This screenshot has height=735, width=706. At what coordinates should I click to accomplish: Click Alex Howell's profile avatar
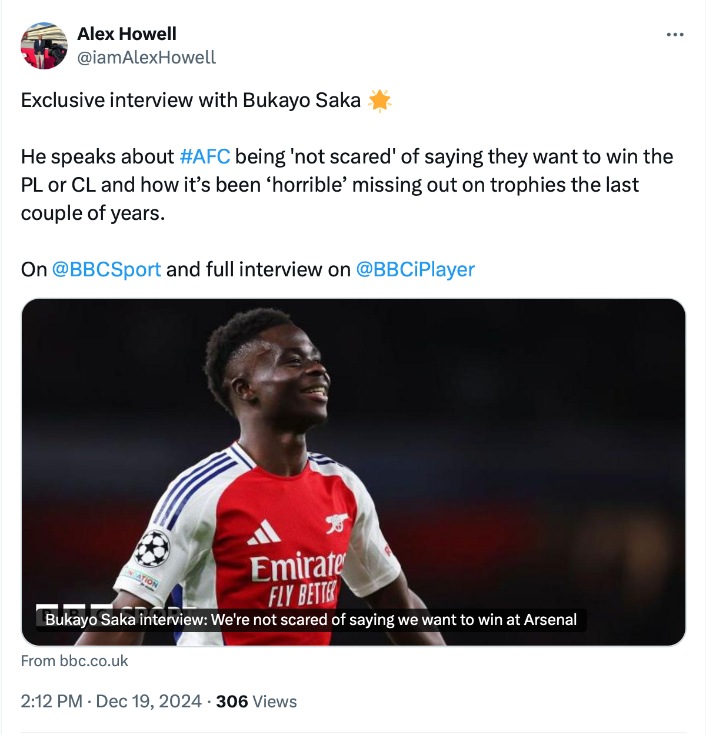click(x=44, y=46)
